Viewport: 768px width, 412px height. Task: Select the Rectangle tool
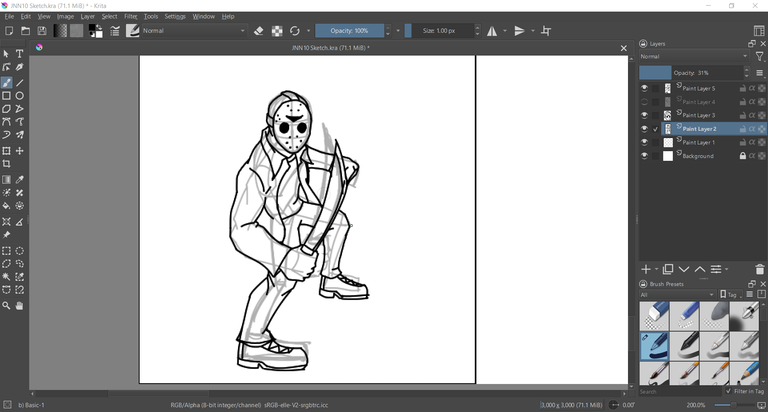click(6, 96)
